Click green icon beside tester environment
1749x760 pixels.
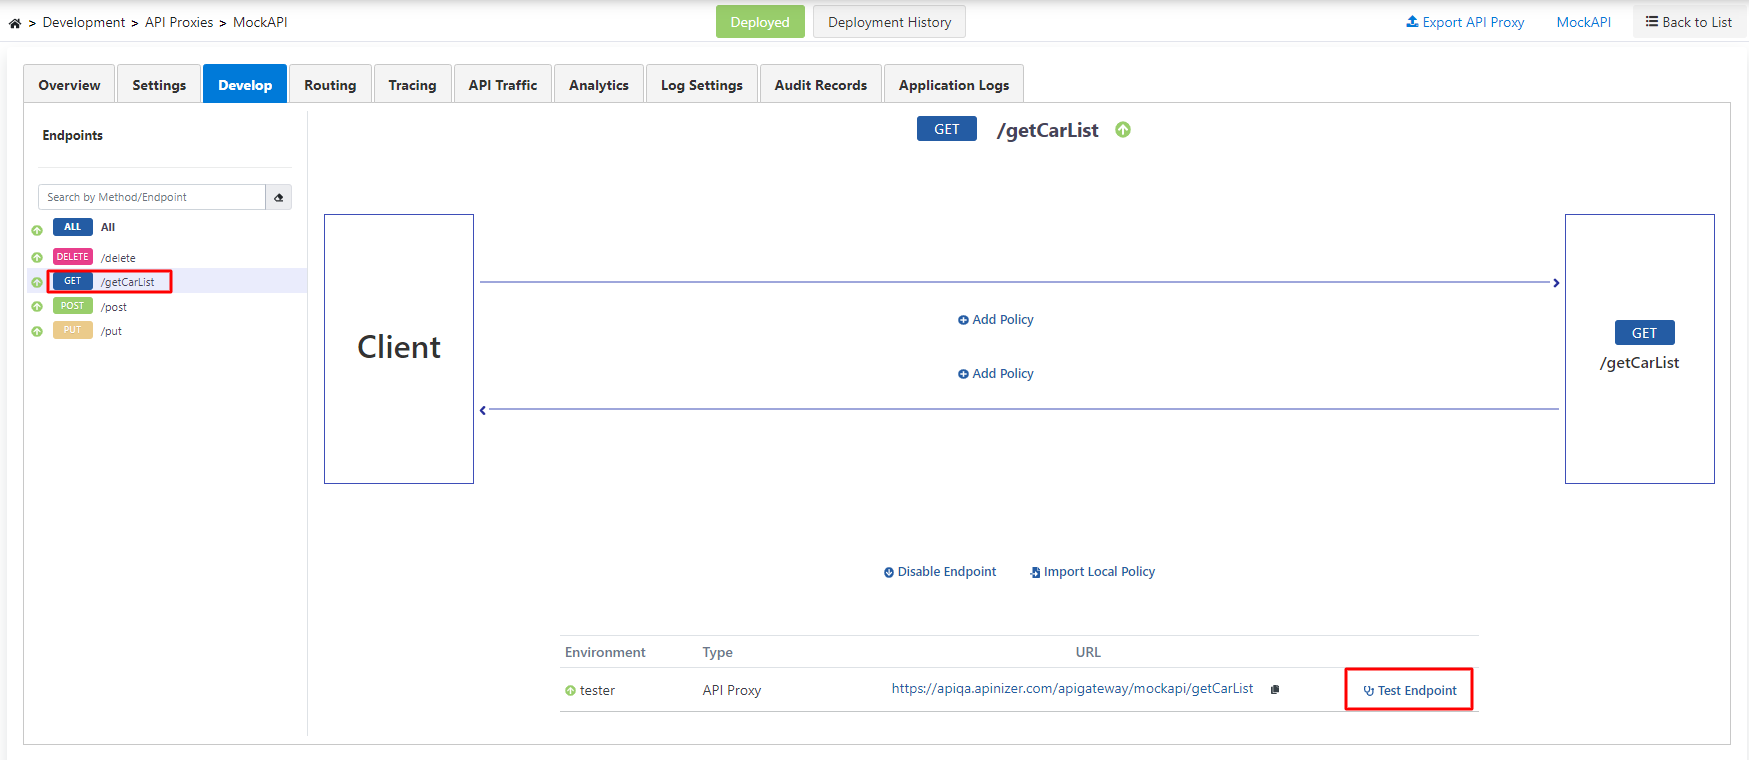tap(571, 691)
